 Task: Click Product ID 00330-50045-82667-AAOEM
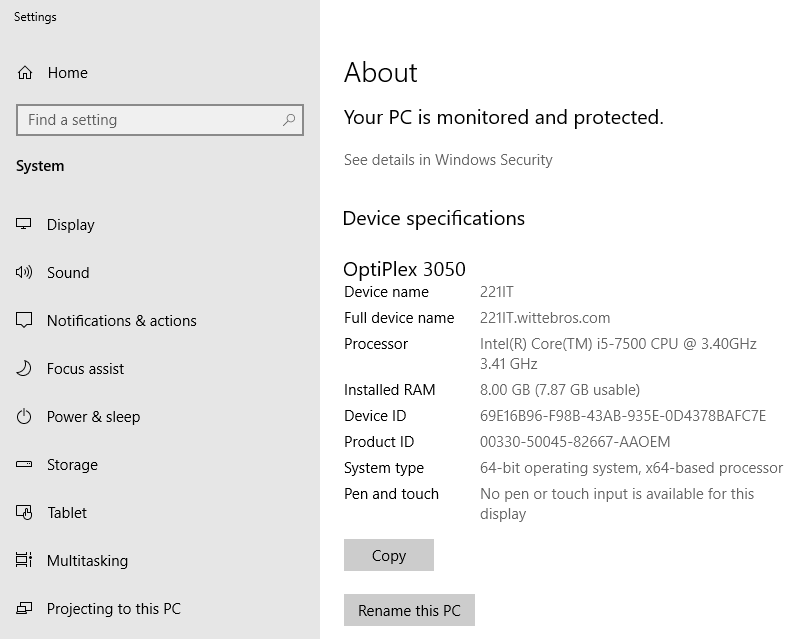[575, 442]
